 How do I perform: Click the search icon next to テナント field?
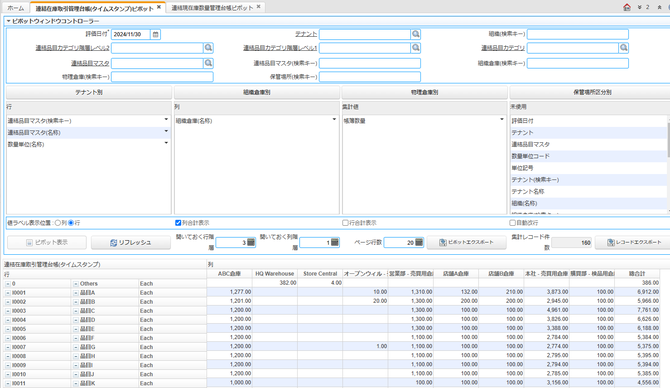point(415,34)
